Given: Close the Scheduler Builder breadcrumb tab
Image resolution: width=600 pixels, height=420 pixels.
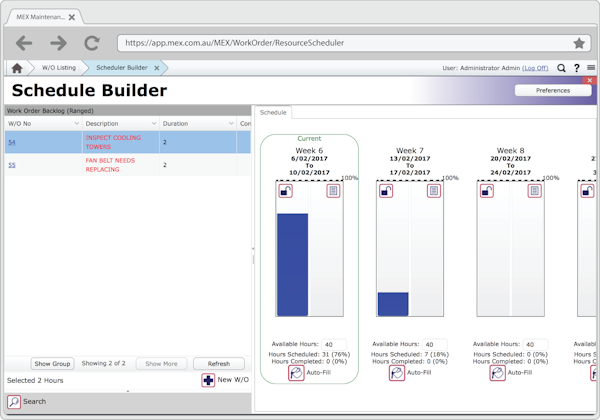Looking at the screenshot, I should (x=157, y=68).
